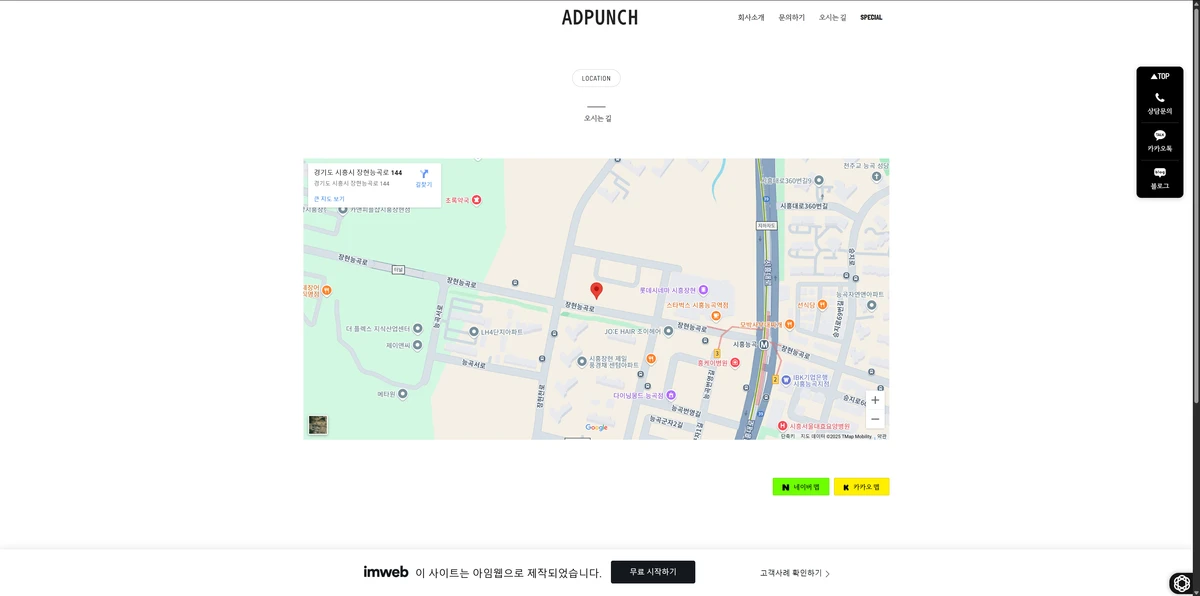Select the 더 플렉스 지식산업센터 marker
This screenshot has width=1200, height=596.
coord(417,328)
